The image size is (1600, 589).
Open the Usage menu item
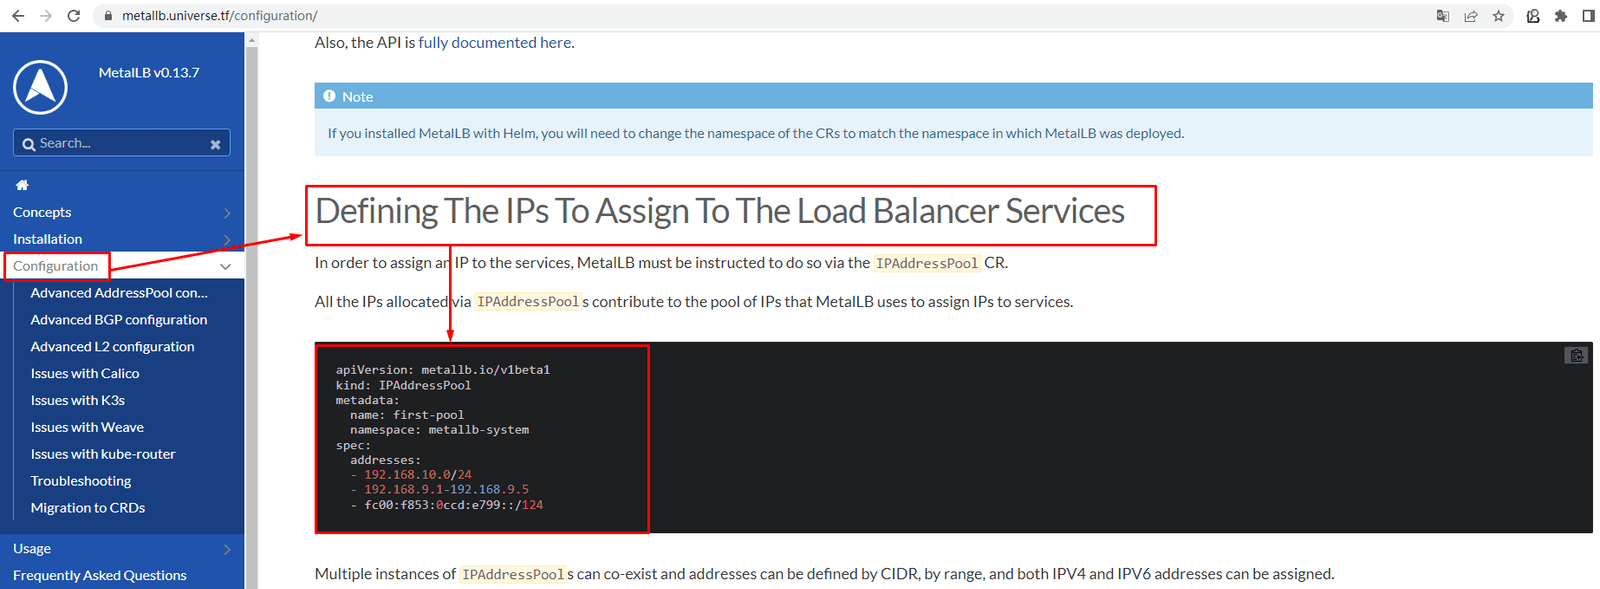(x=32, y=548)
